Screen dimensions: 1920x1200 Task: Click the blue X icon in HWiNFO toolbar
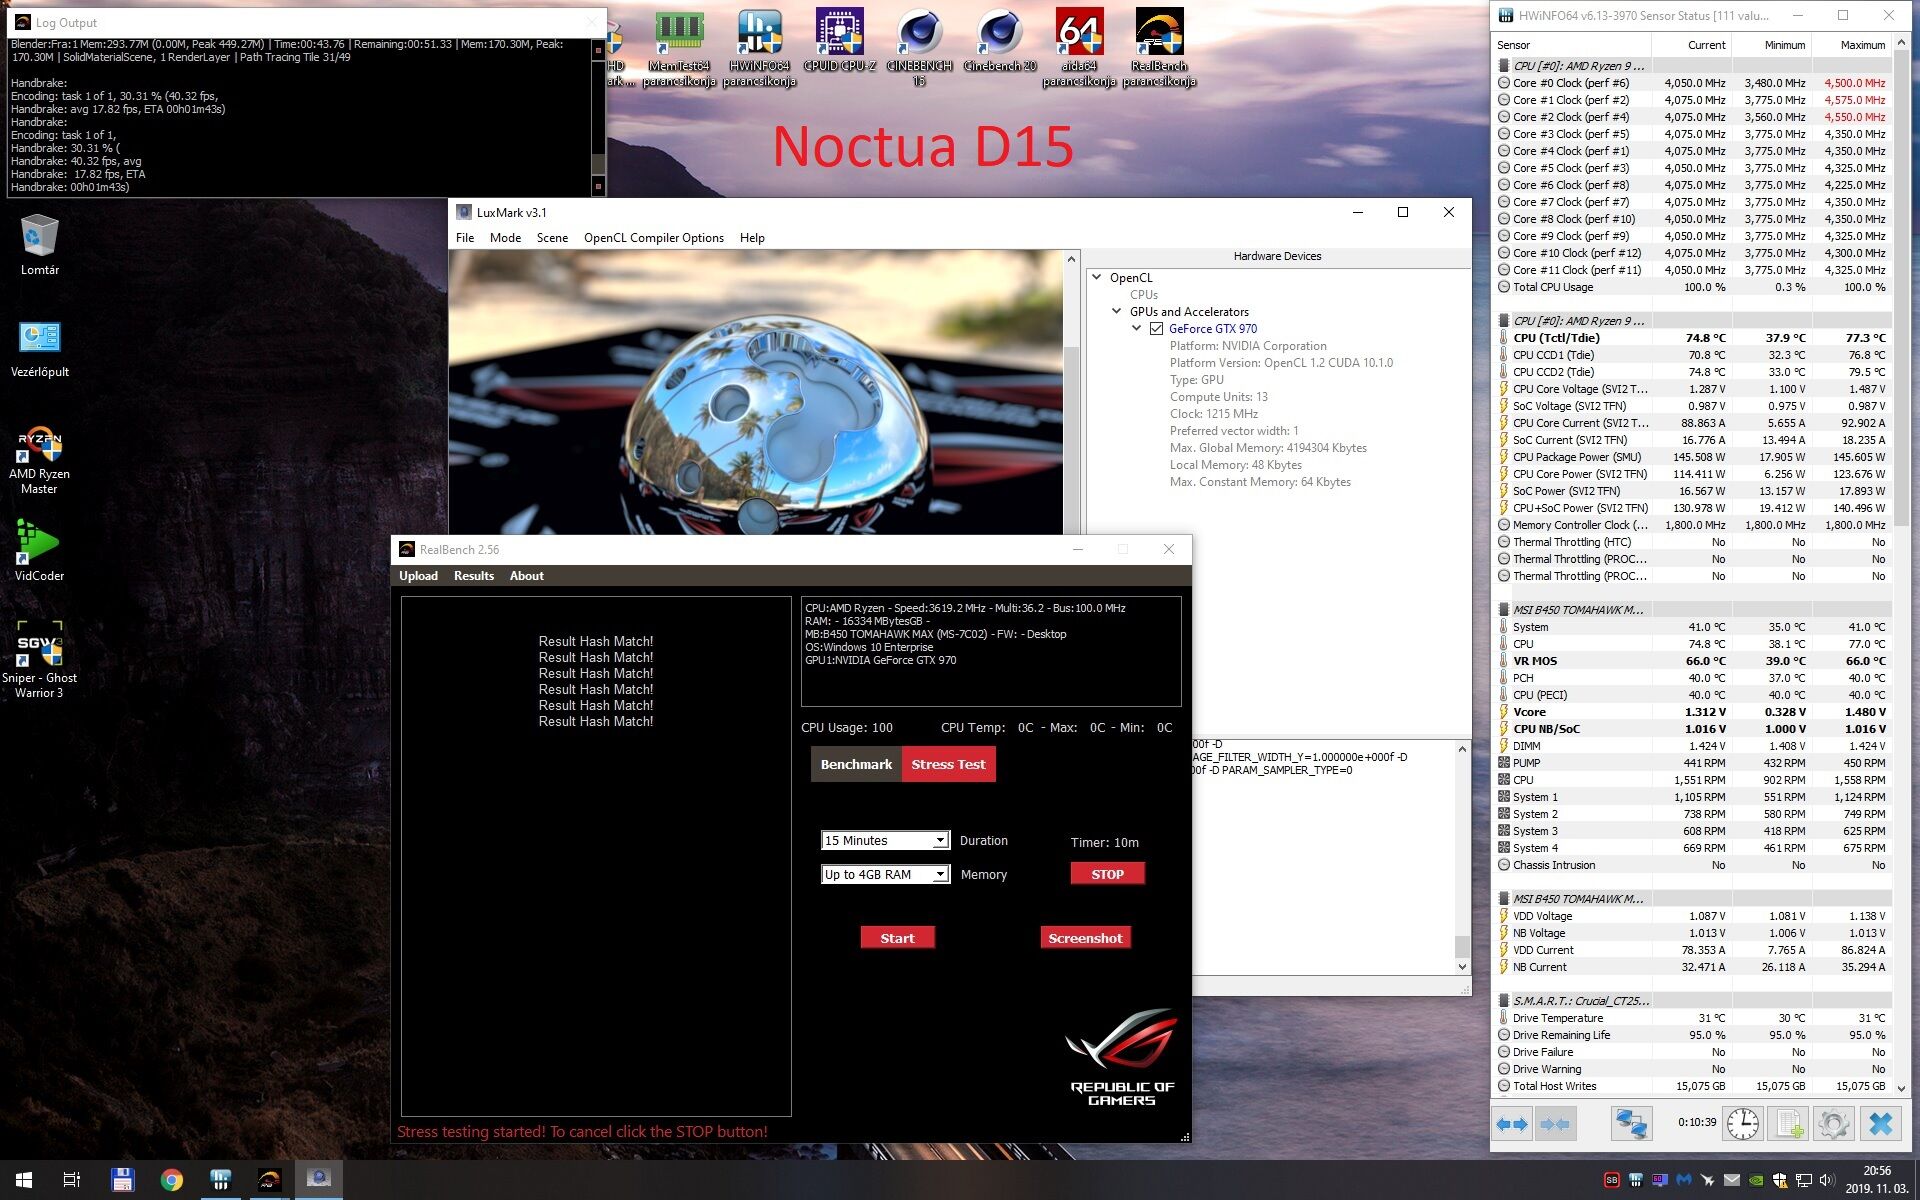(x=1880, y=1124)
